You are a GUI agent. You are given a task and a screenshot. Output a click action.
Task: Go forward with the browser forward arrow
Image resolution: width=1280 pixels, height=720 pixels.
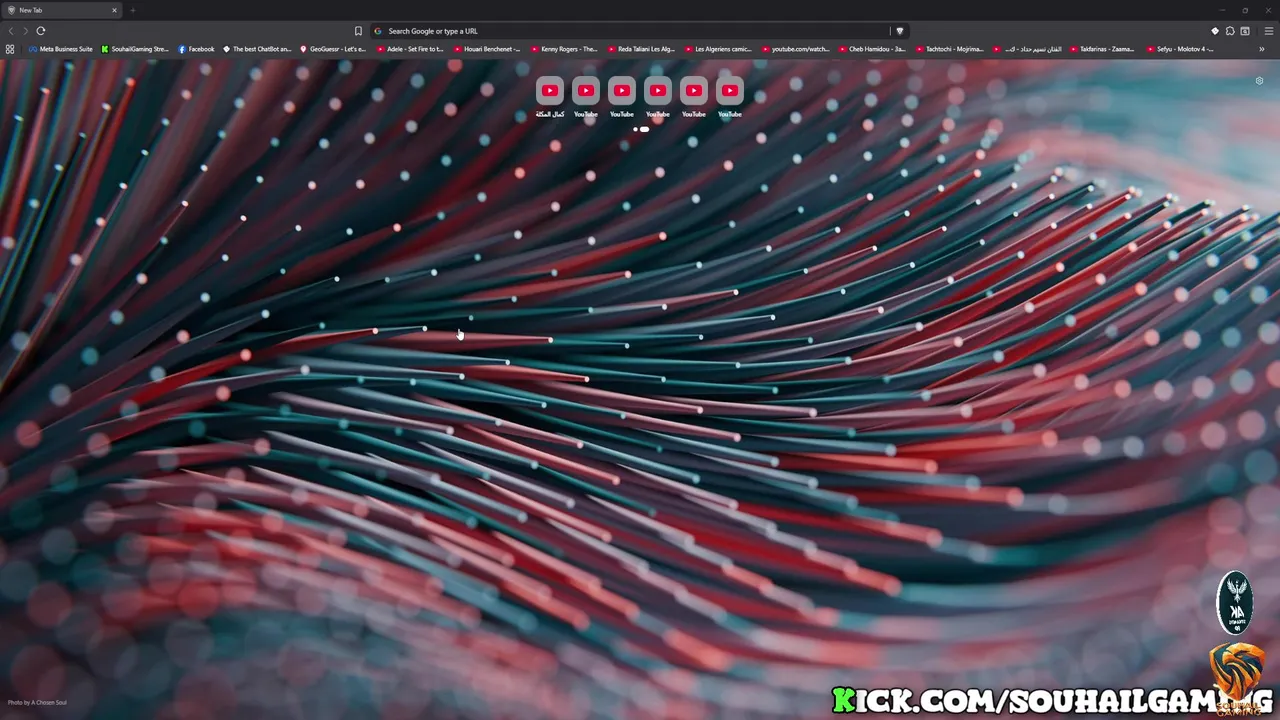coord(25,31)
